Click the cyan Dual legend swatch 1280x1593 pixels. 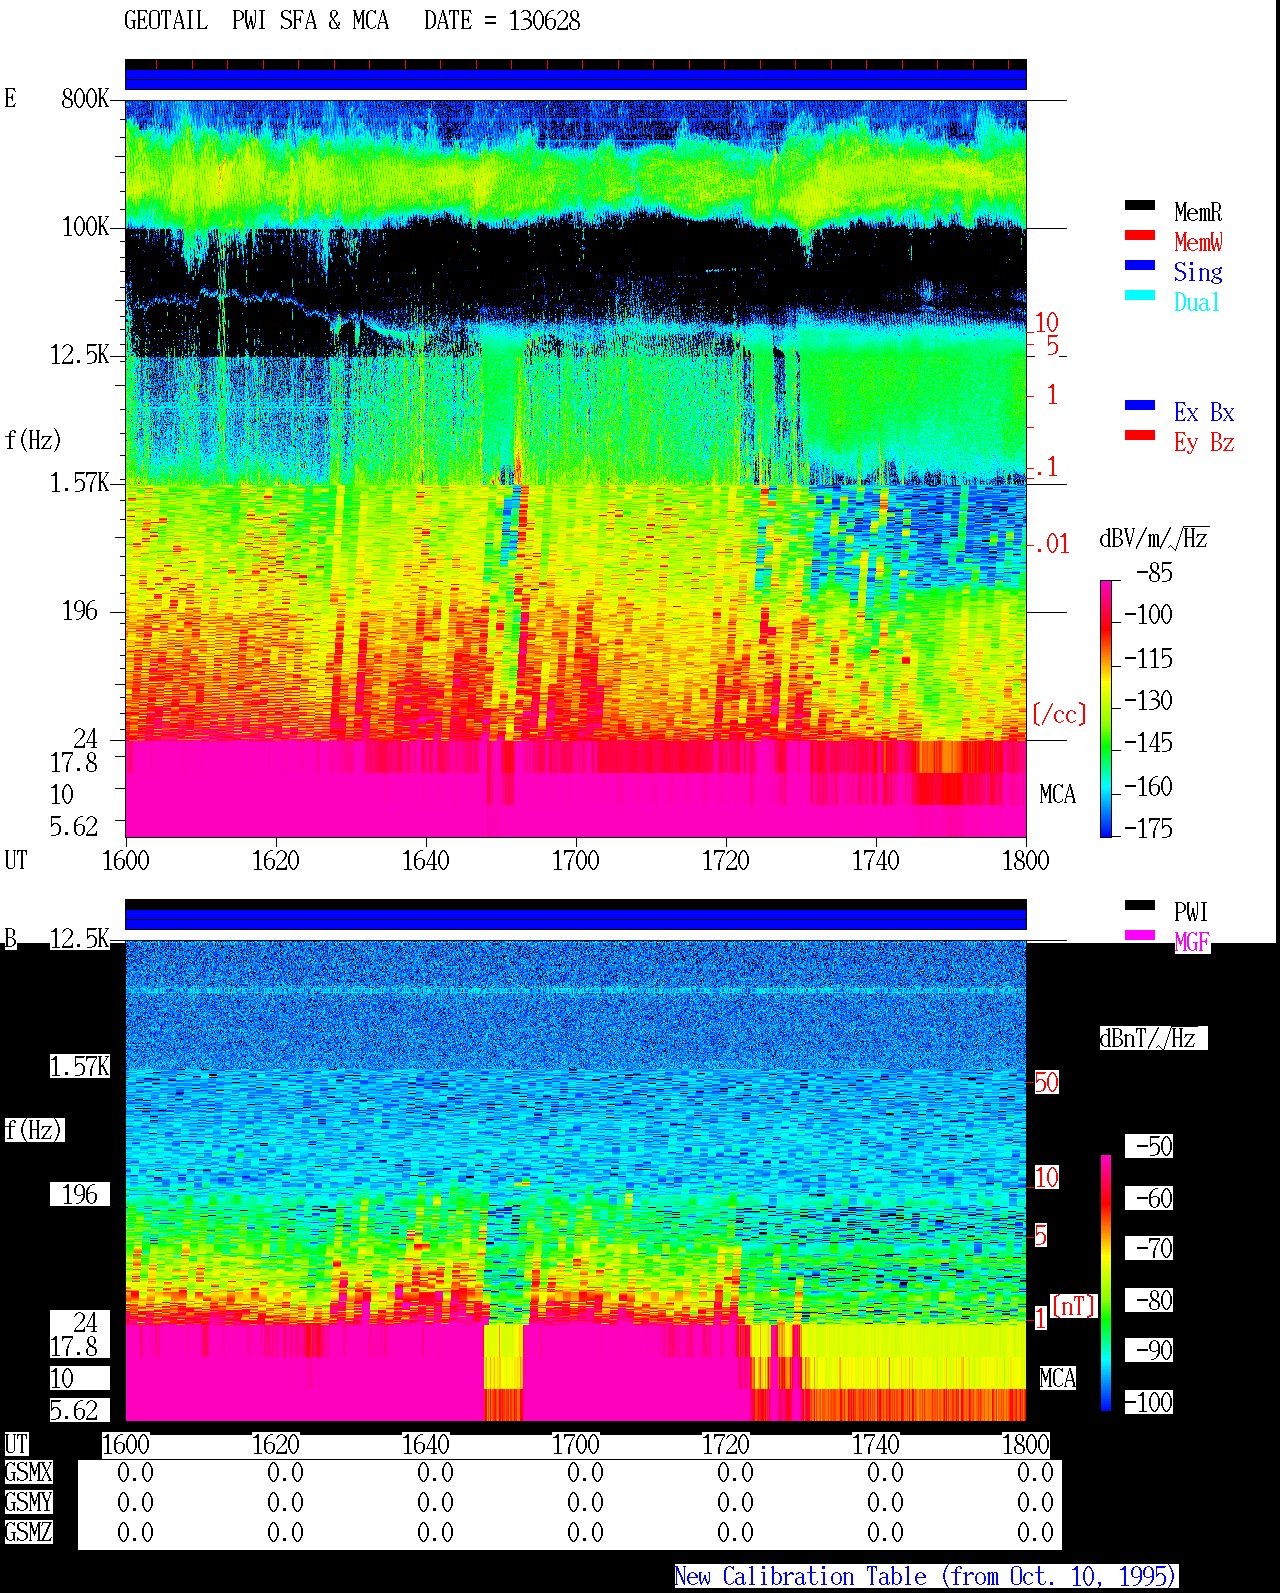tap(1140, 296)
